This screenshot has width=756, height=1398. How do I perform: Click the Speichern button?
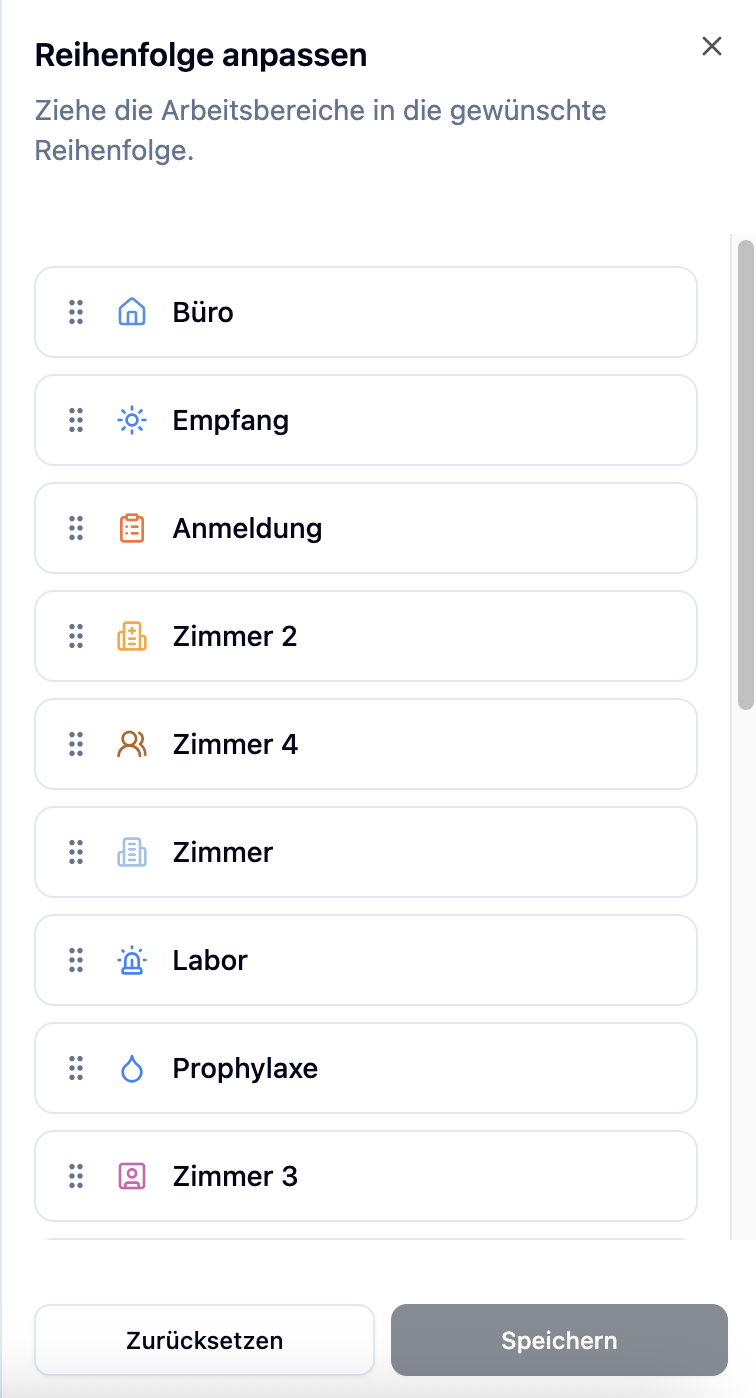(x=559, y=1340)
